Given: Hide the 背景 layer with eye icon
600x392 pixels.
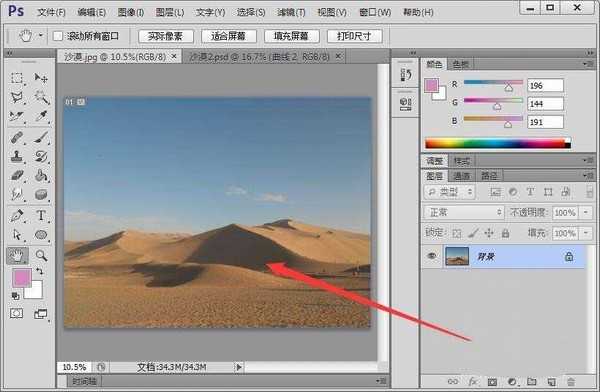Looking at the screenshot, I should (x=432, y=256).
